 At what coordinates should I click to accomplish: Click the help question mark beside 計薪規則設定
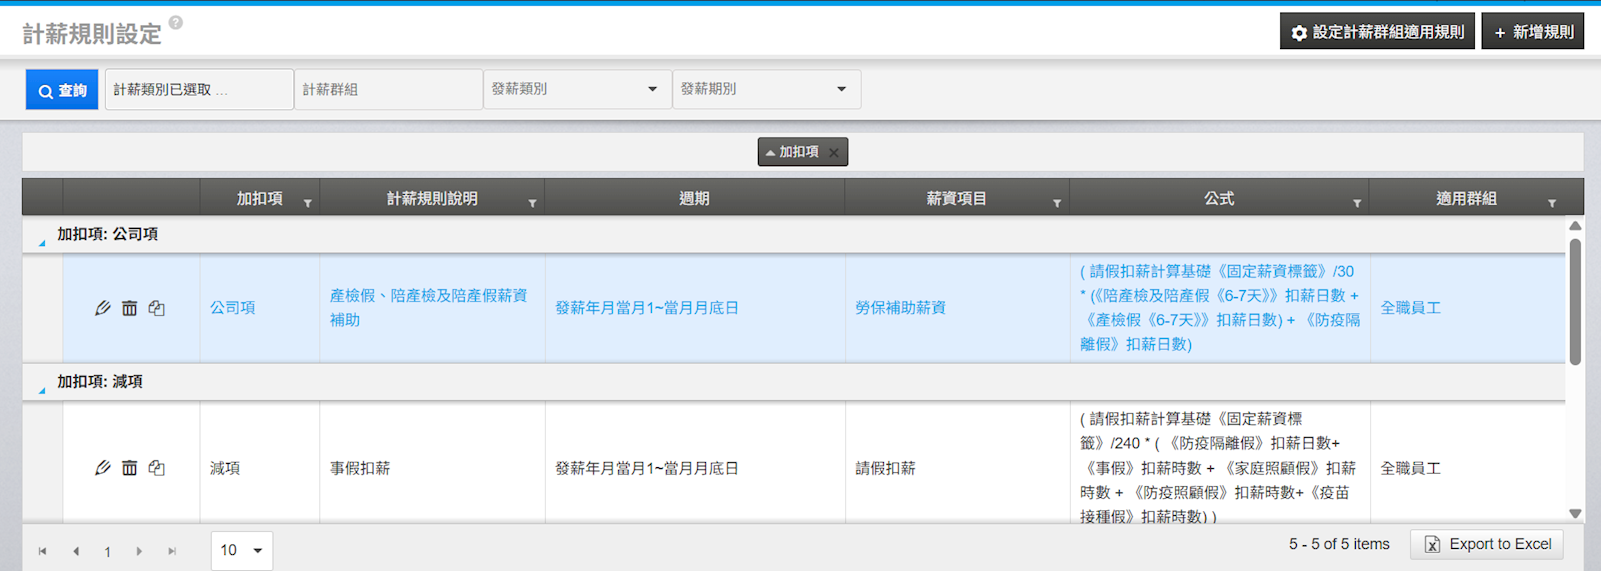pyautogui.click(x=176, y=23)
